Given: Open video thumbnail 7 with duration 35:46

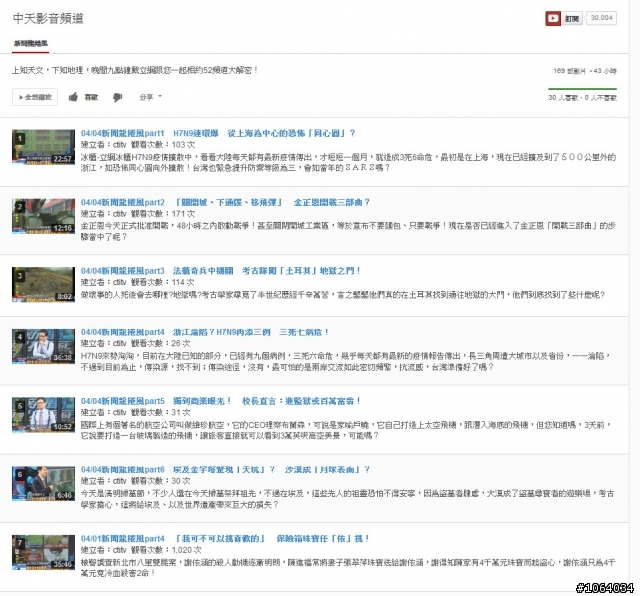Looking at the screenshot, I should [43, 552].
